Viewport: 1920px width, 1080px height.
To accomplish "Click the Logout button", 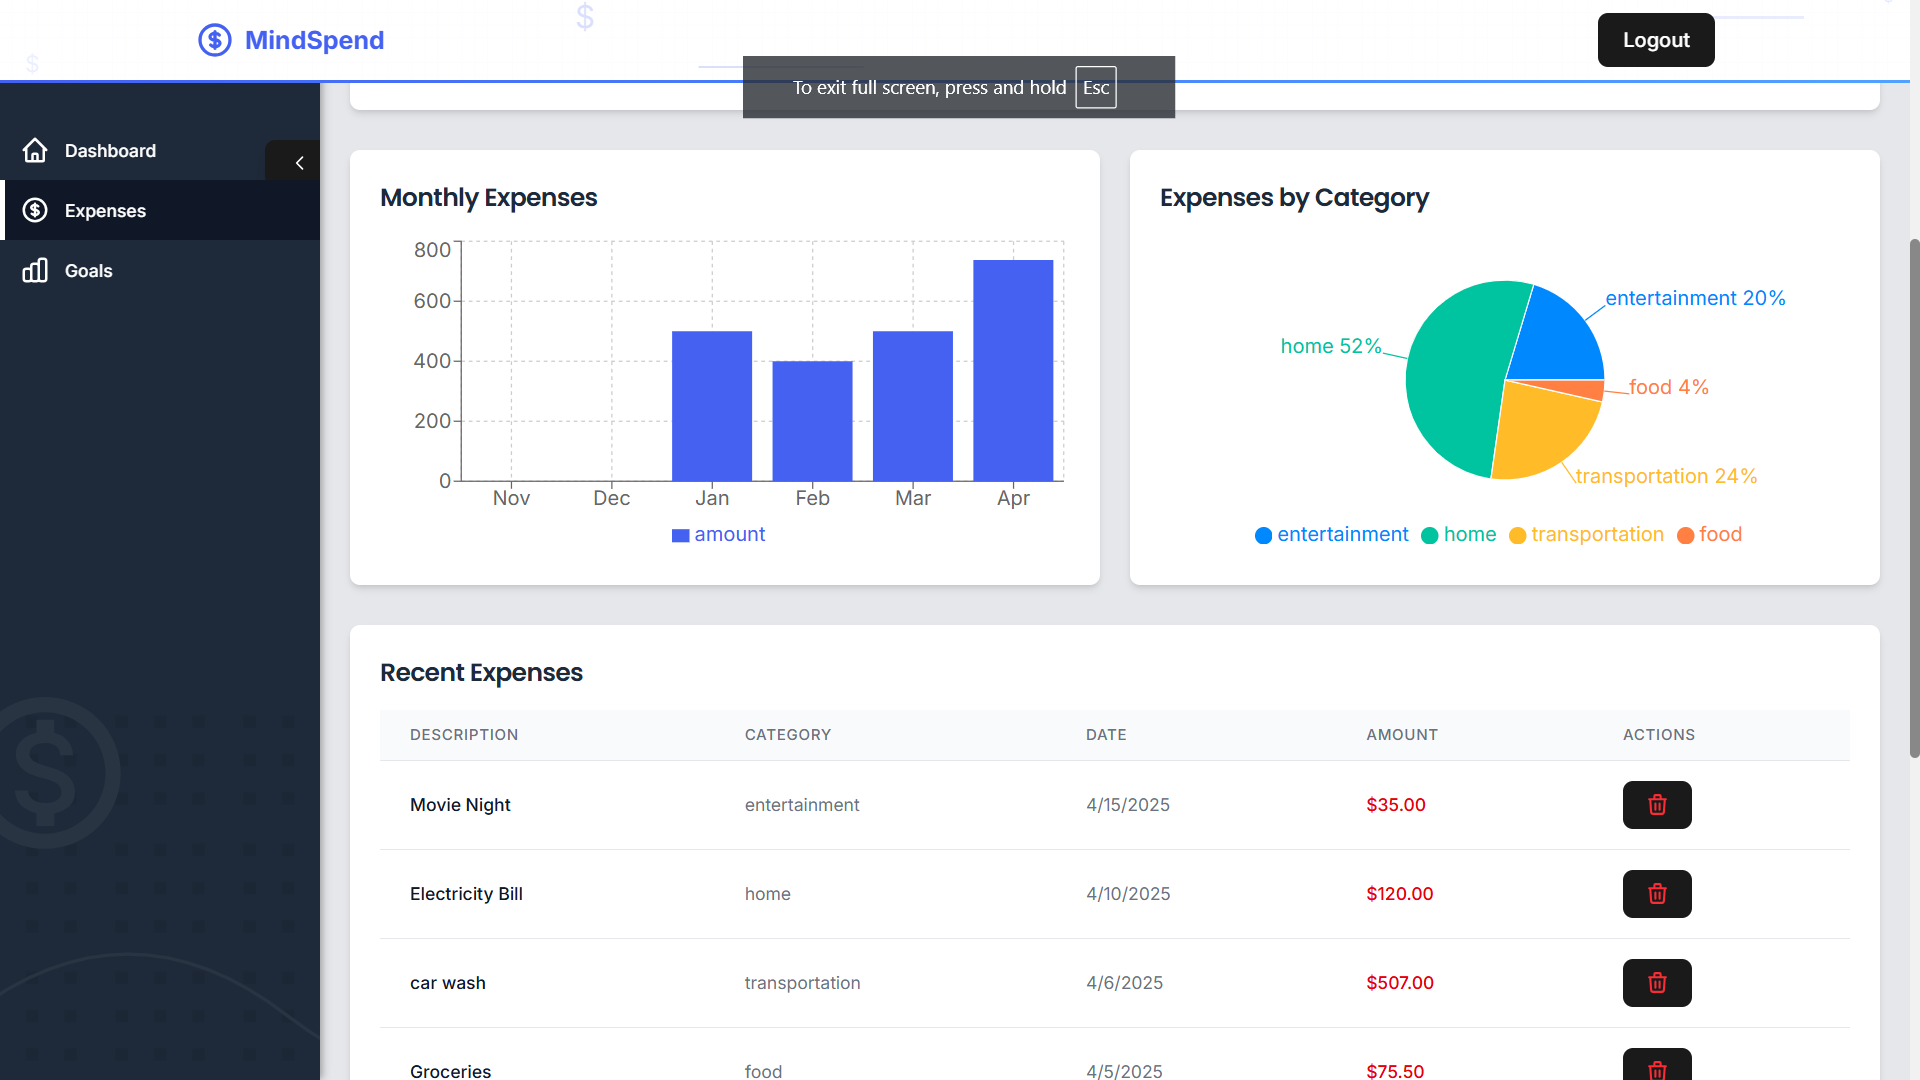I will [x=1655, y=40].
